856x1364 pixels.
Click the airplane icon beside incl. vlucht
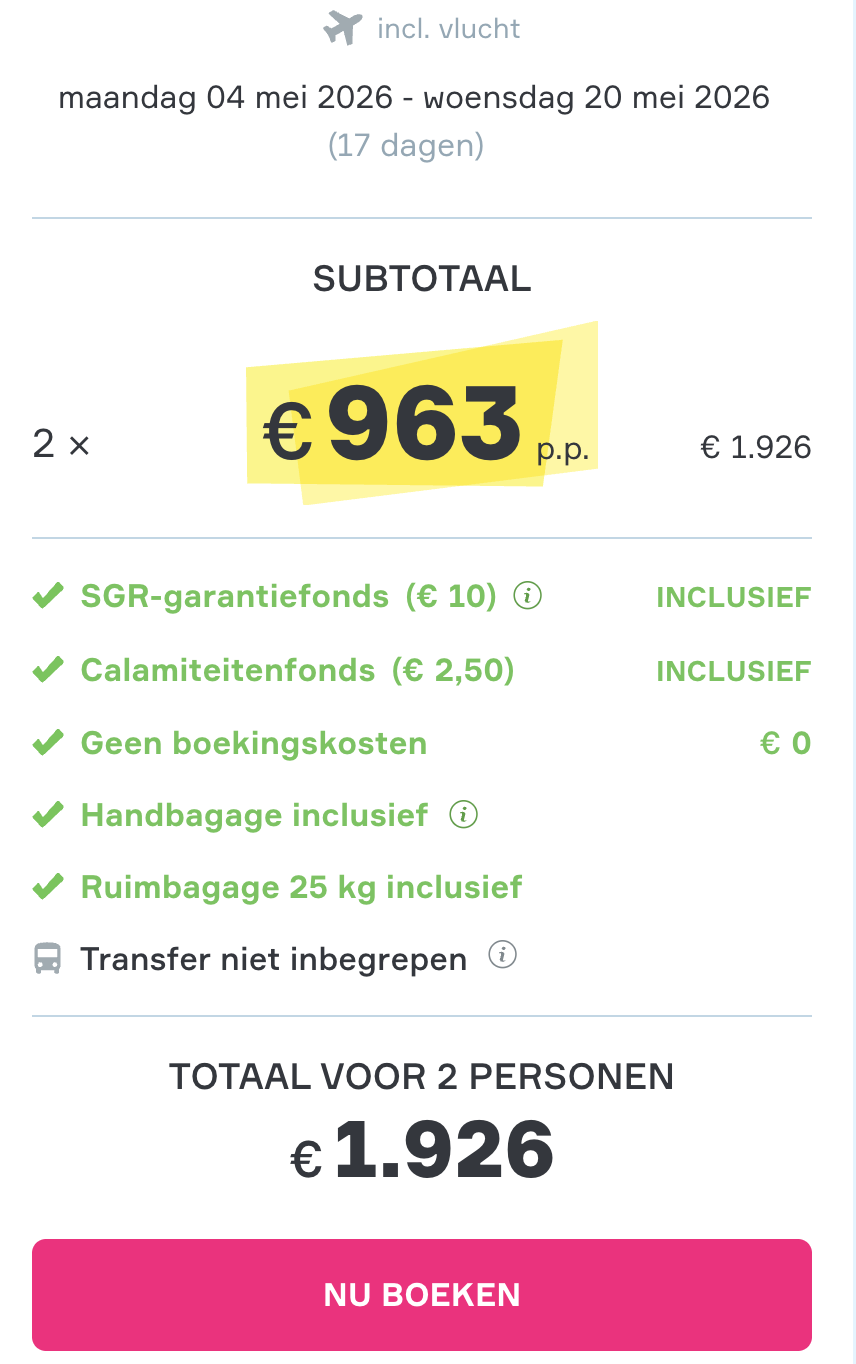(342, 29)
